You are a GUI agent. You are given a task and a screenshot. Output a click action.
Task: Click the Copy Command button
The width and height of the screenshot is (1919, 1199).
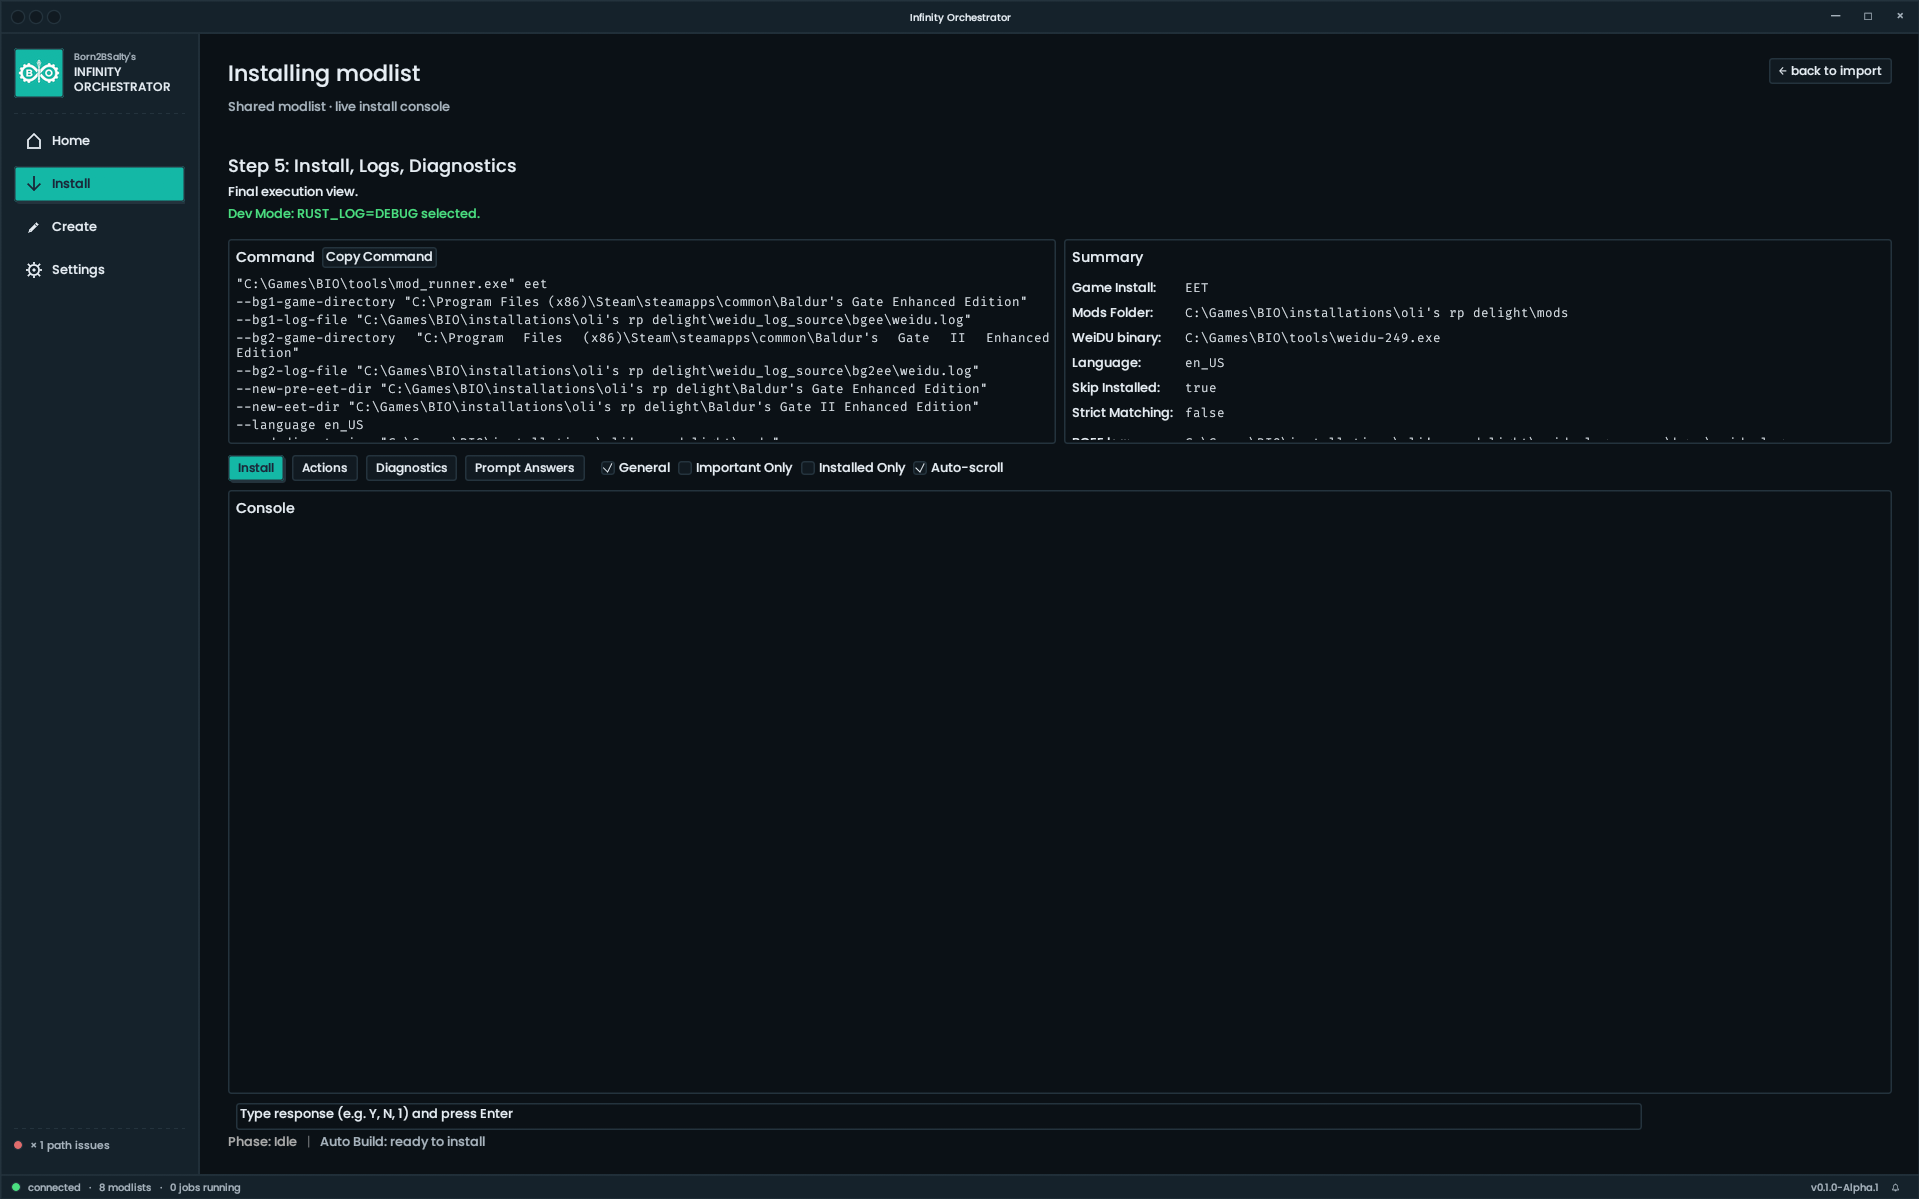[379, 257]
